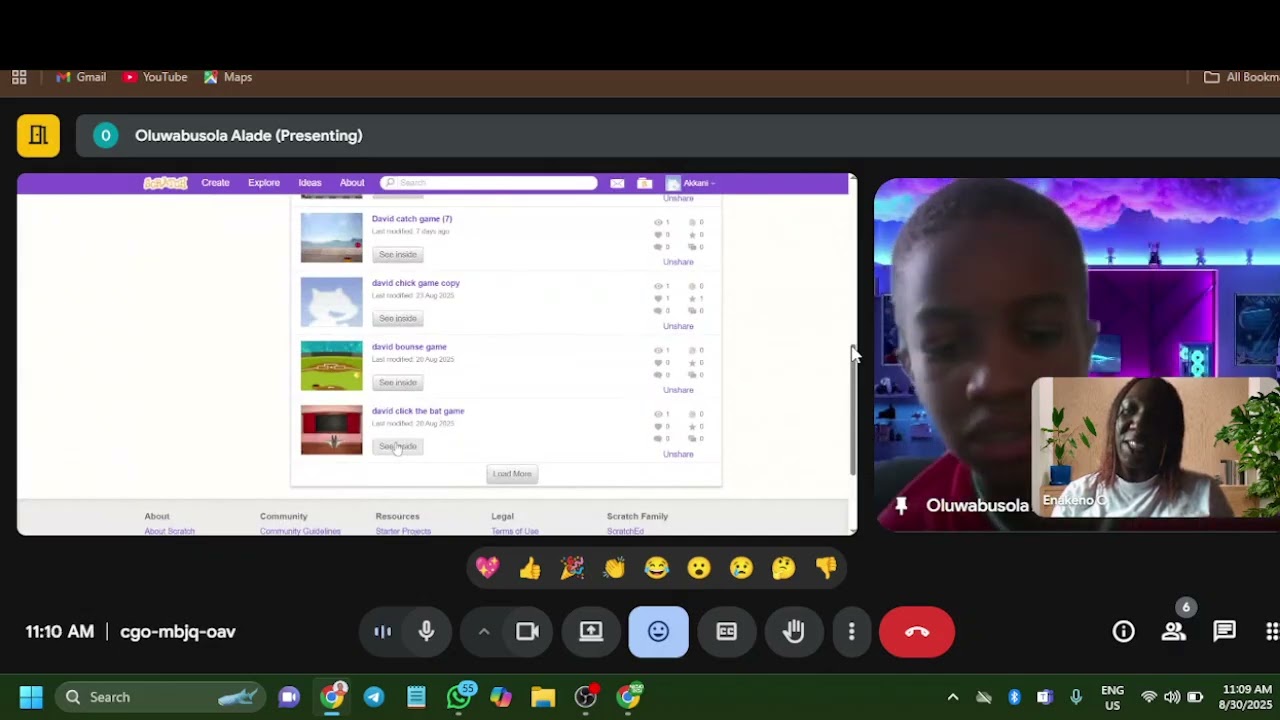1280x720 pixels.
Task: Open the Scratch messages envelope icon
Action: tap(617, 183)
